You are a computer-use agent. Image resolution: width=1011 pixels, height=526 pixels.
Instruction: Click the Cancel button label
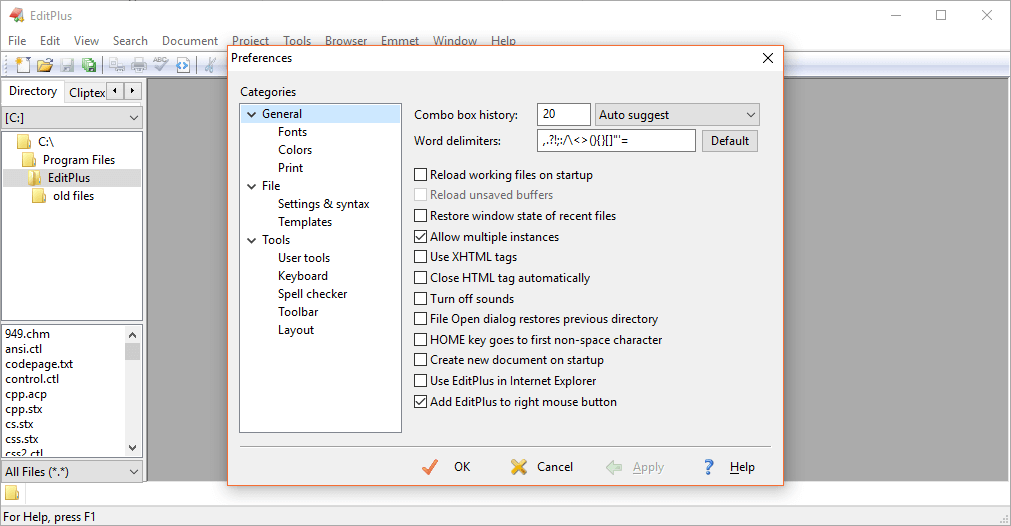(x=555, y=467)
